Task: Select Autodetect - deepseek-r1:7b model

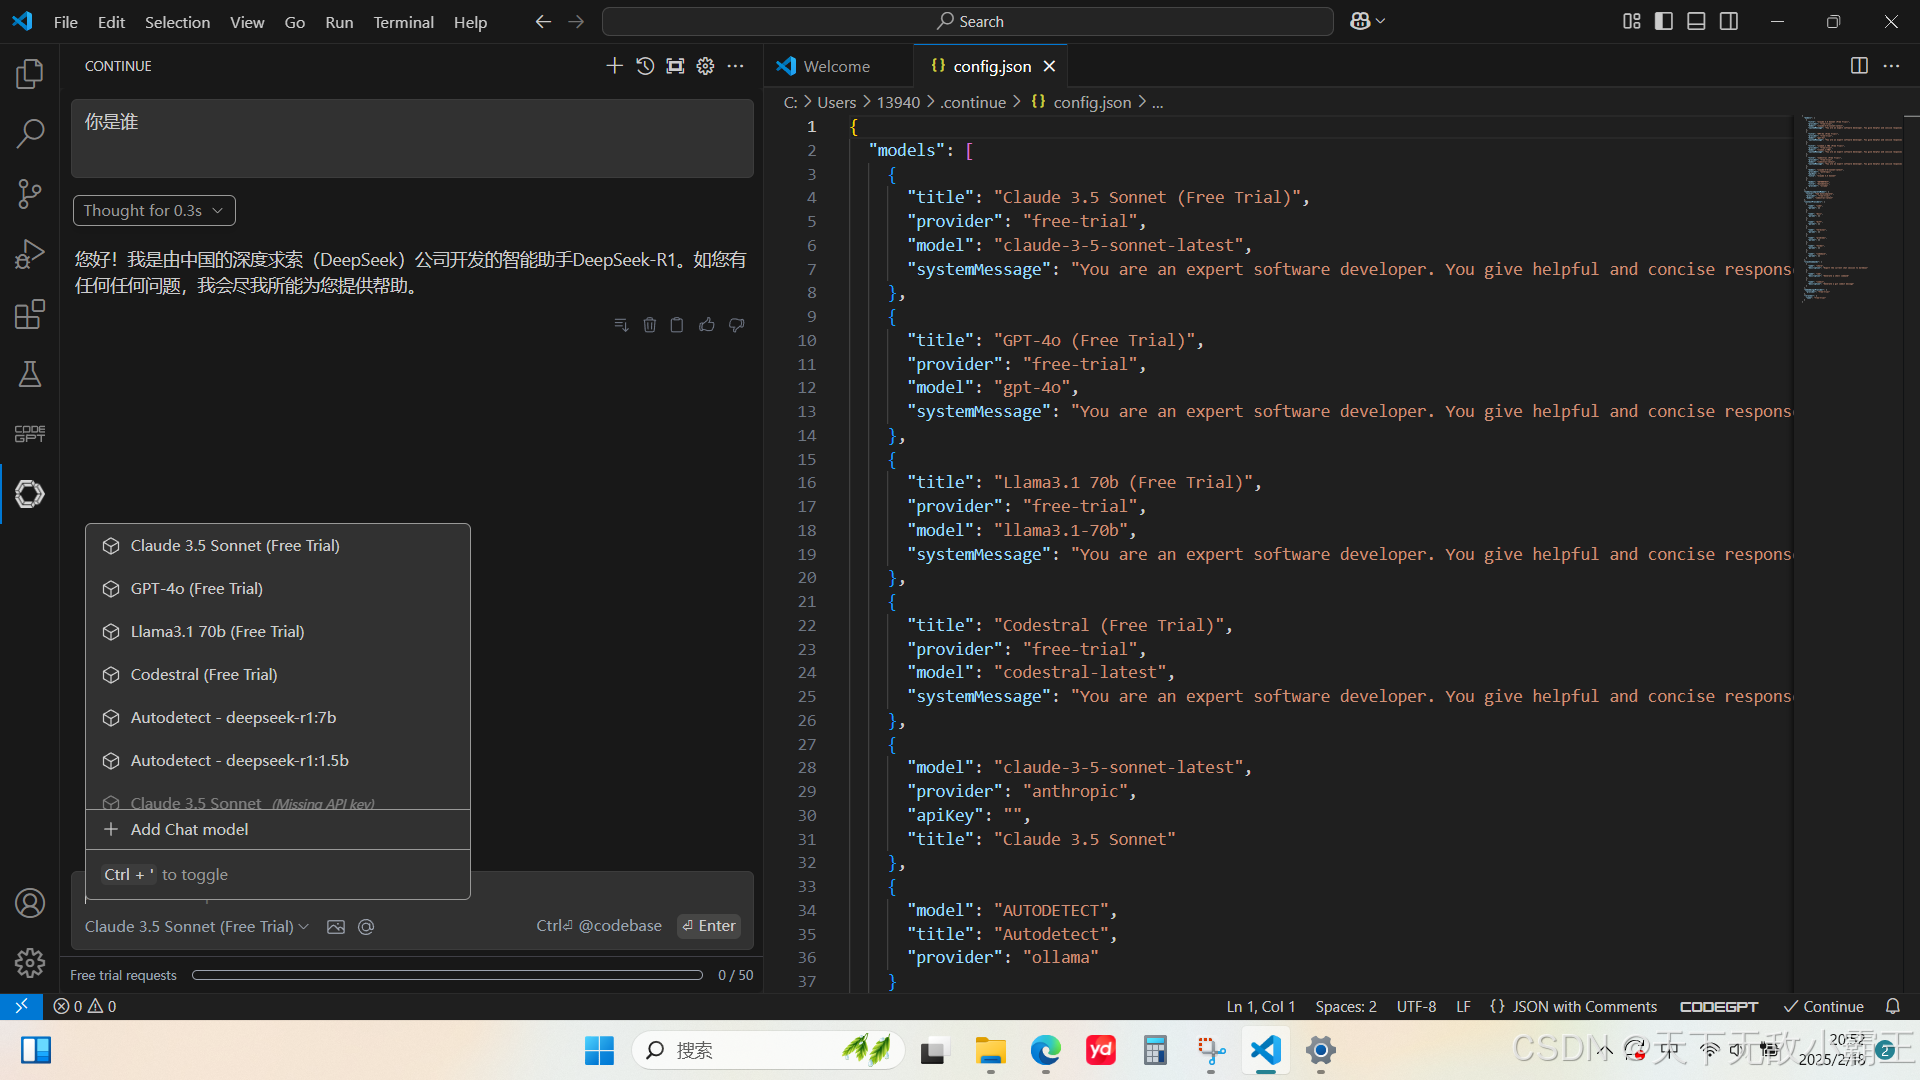Action: click(x=278, y=718)
